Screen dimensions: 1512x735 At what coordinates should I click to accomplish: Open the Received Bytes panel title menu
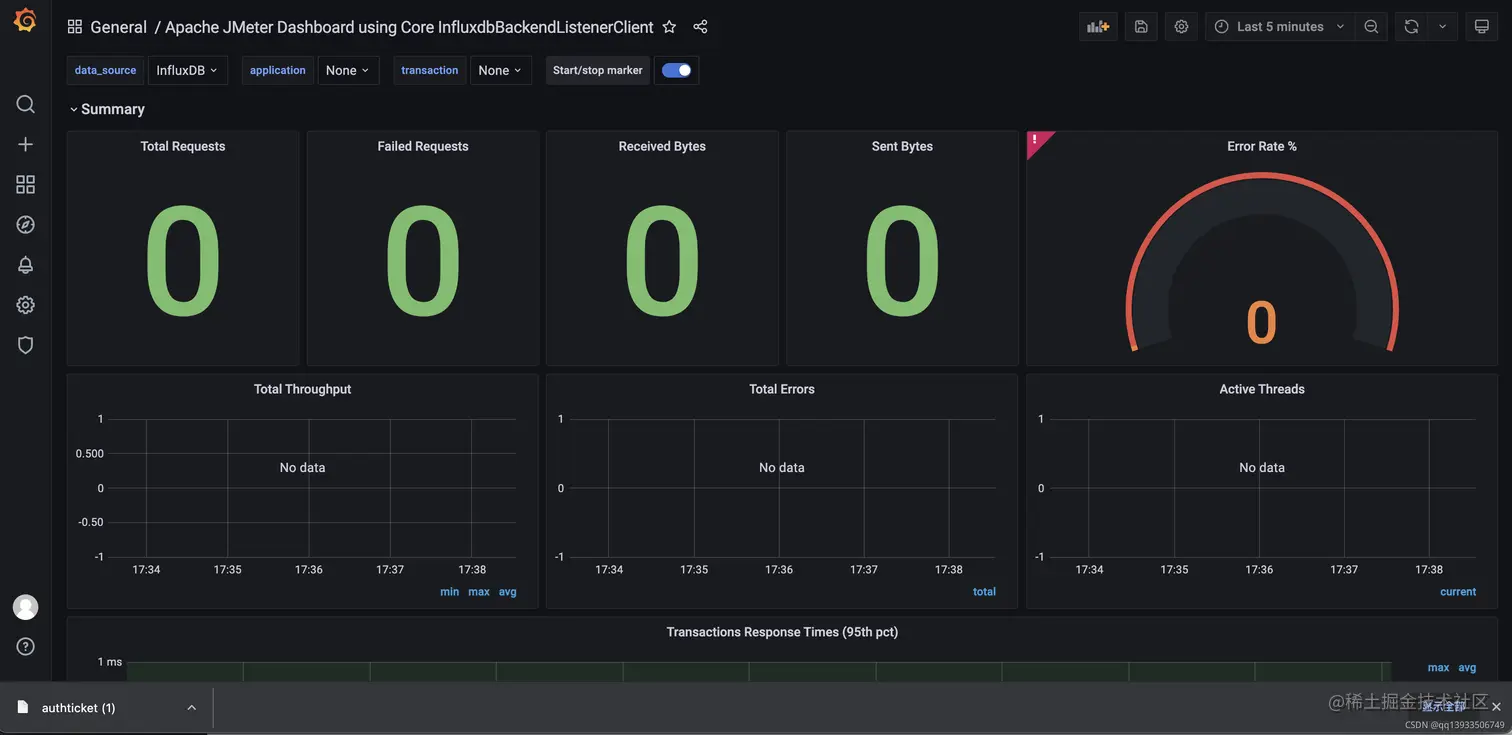point(662,146)
